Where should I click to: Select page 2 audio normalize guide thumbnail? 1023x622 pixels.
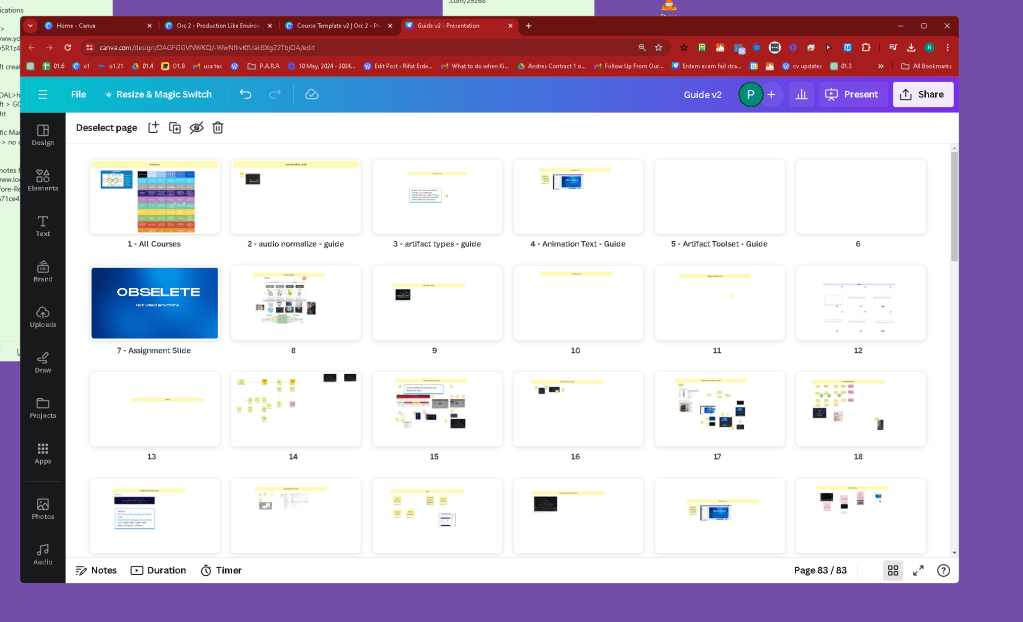(296, 196)
